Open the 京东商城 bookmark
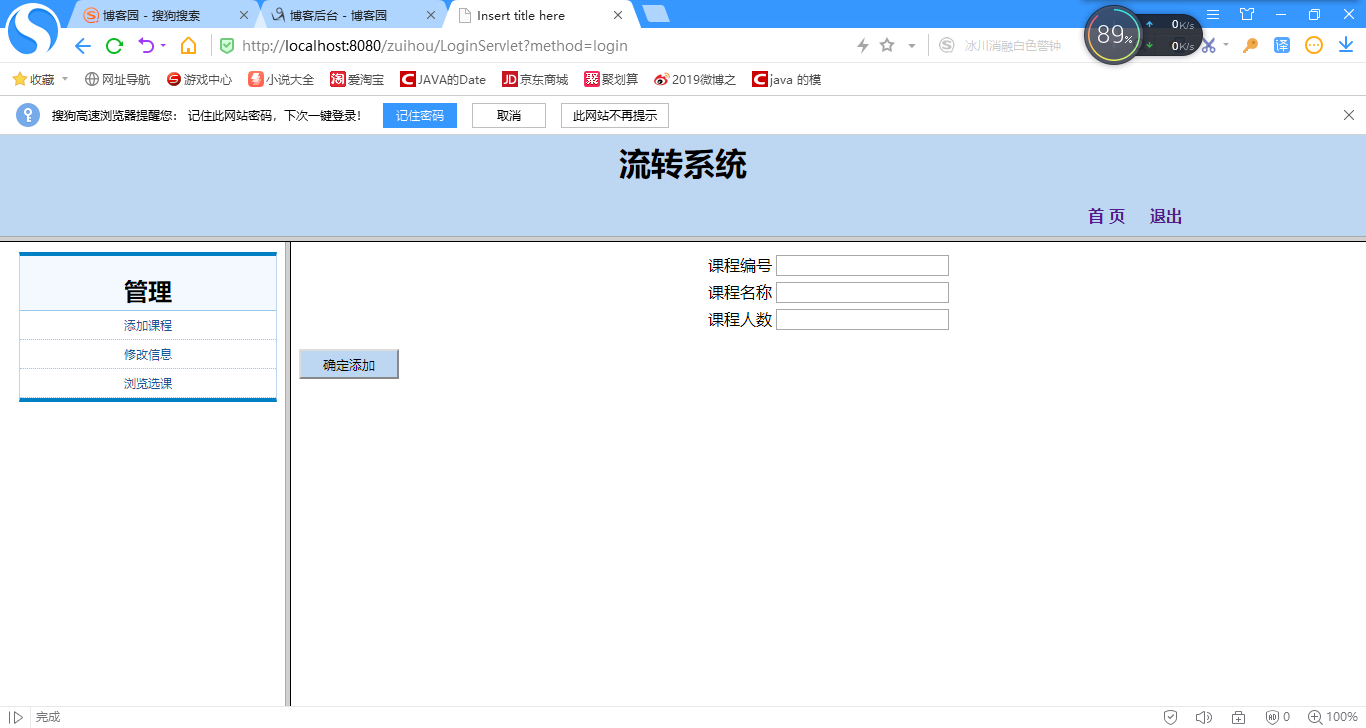Viewport: 1366px width, 728px height. 535,79
